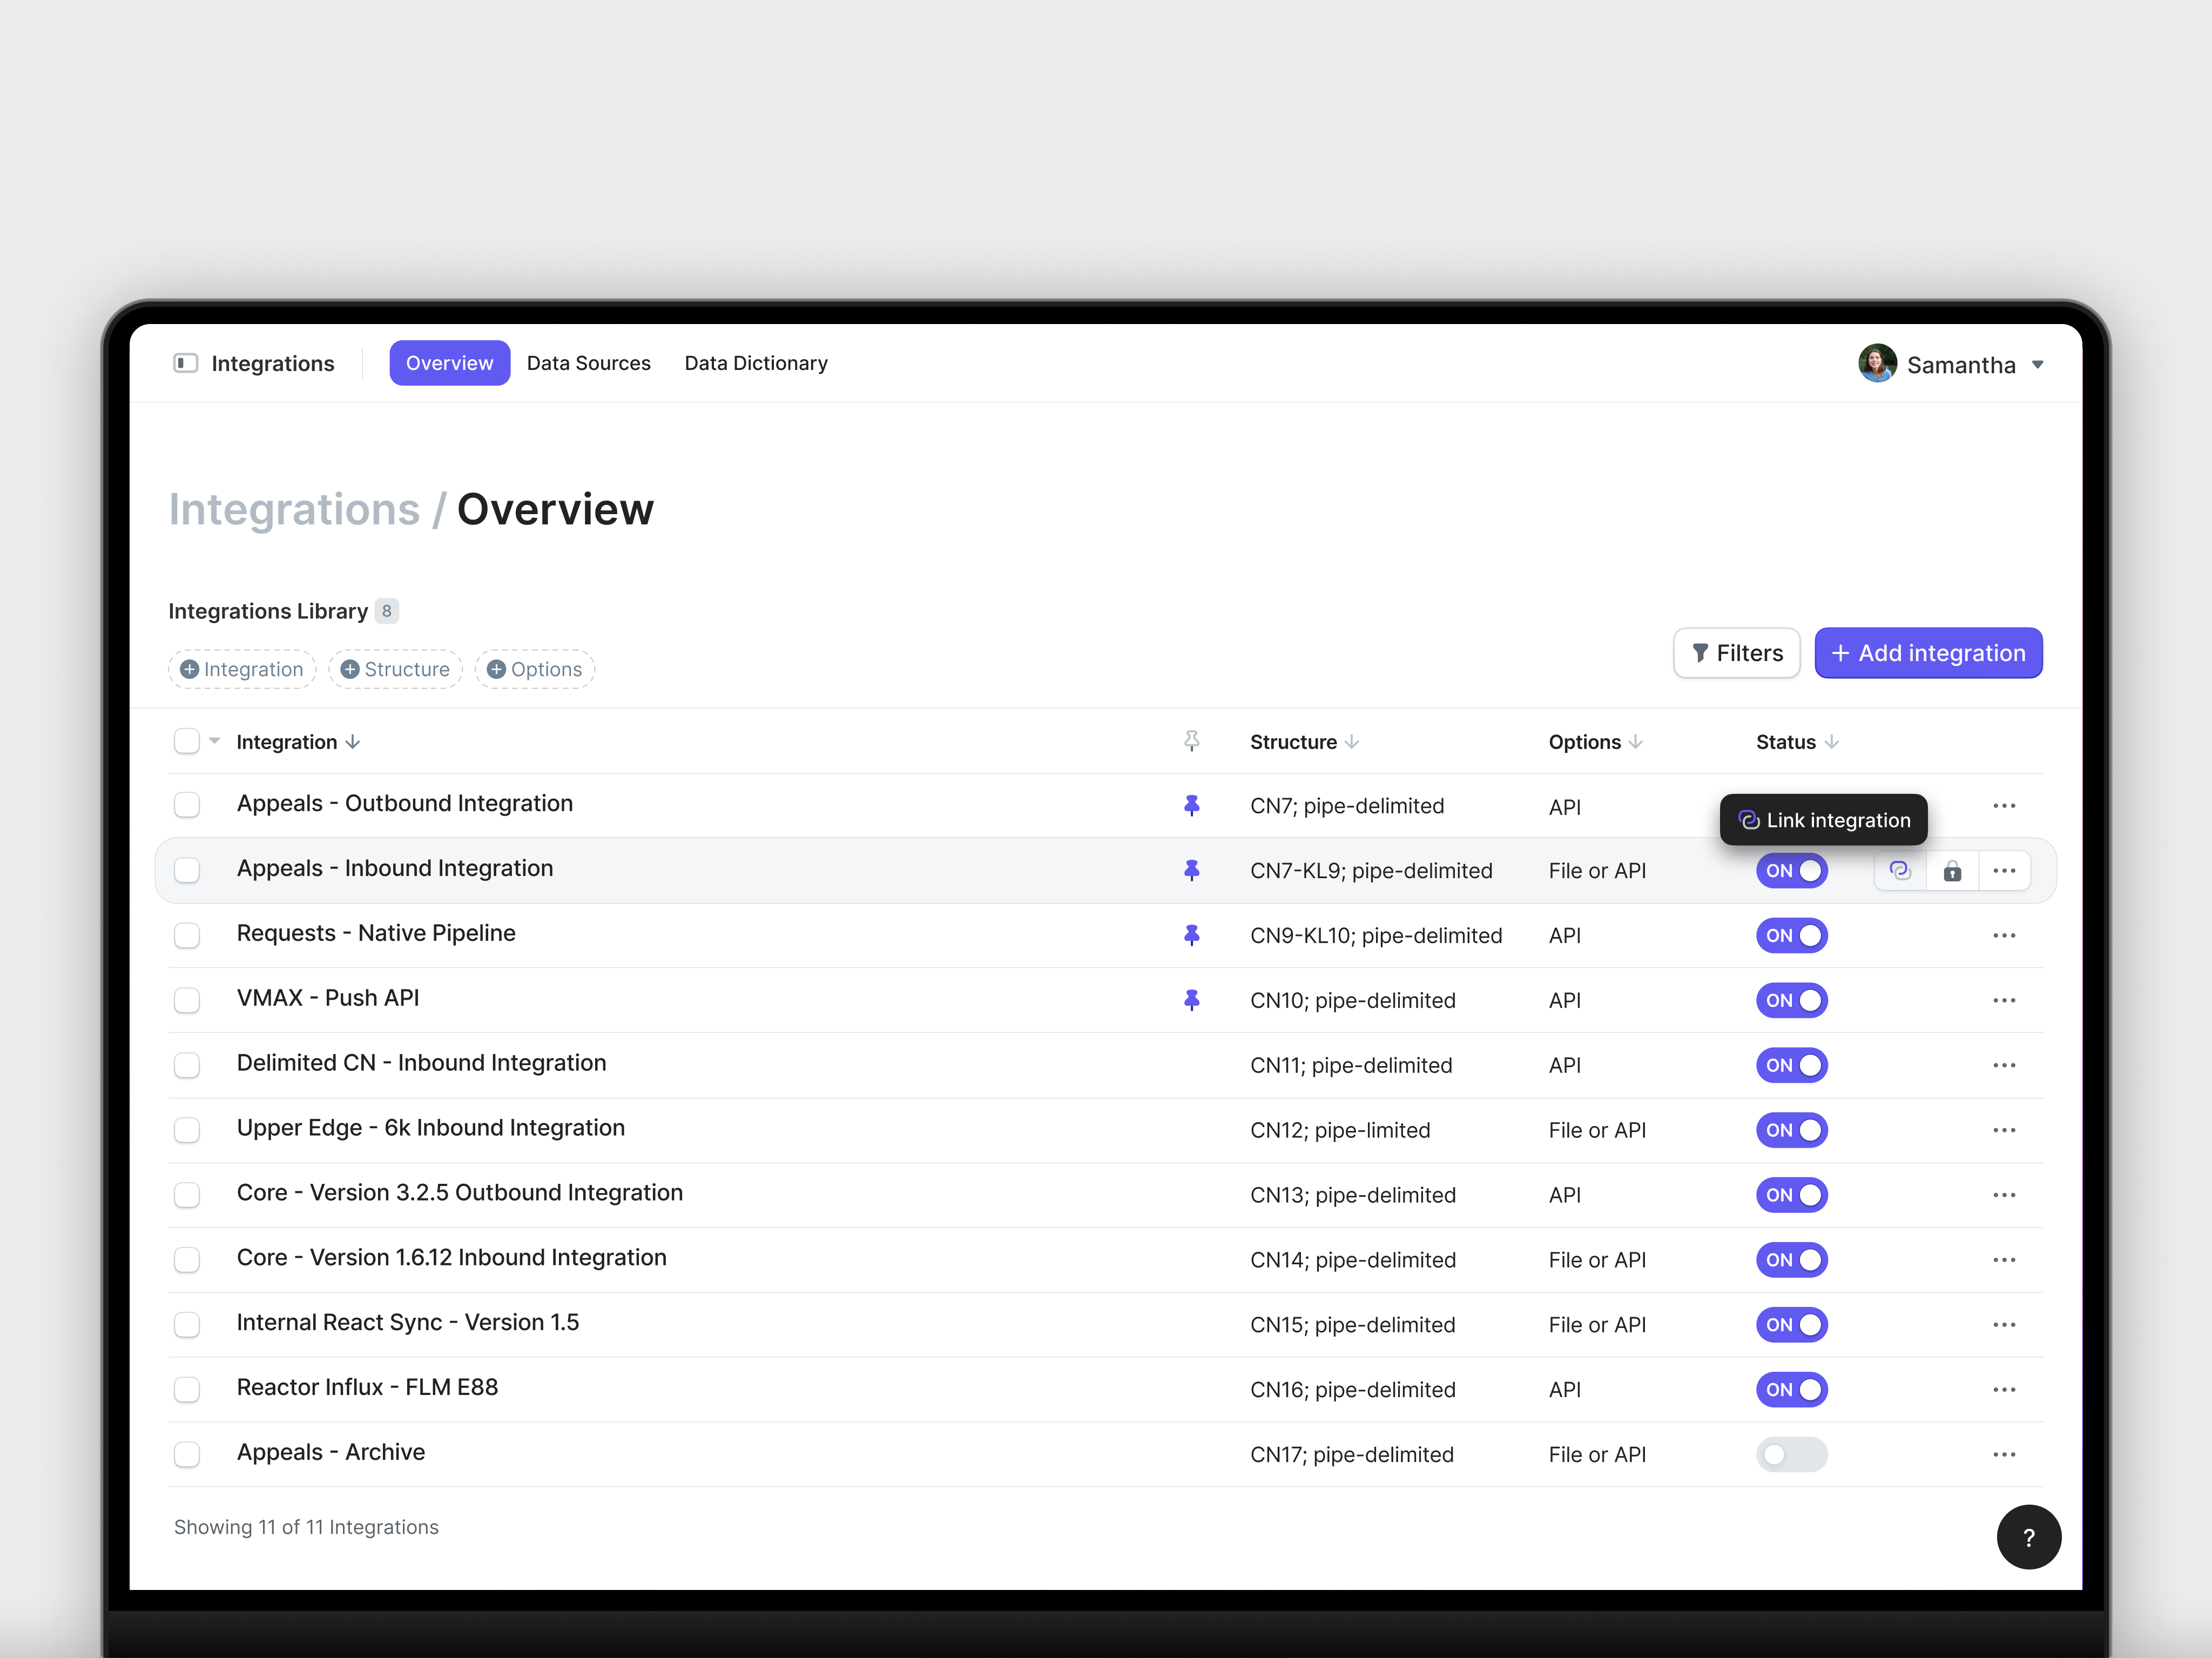Click the link integration icon on Appeals - Inbound row
This screenshot has width=2212, height=1658.
(1900, 870)
